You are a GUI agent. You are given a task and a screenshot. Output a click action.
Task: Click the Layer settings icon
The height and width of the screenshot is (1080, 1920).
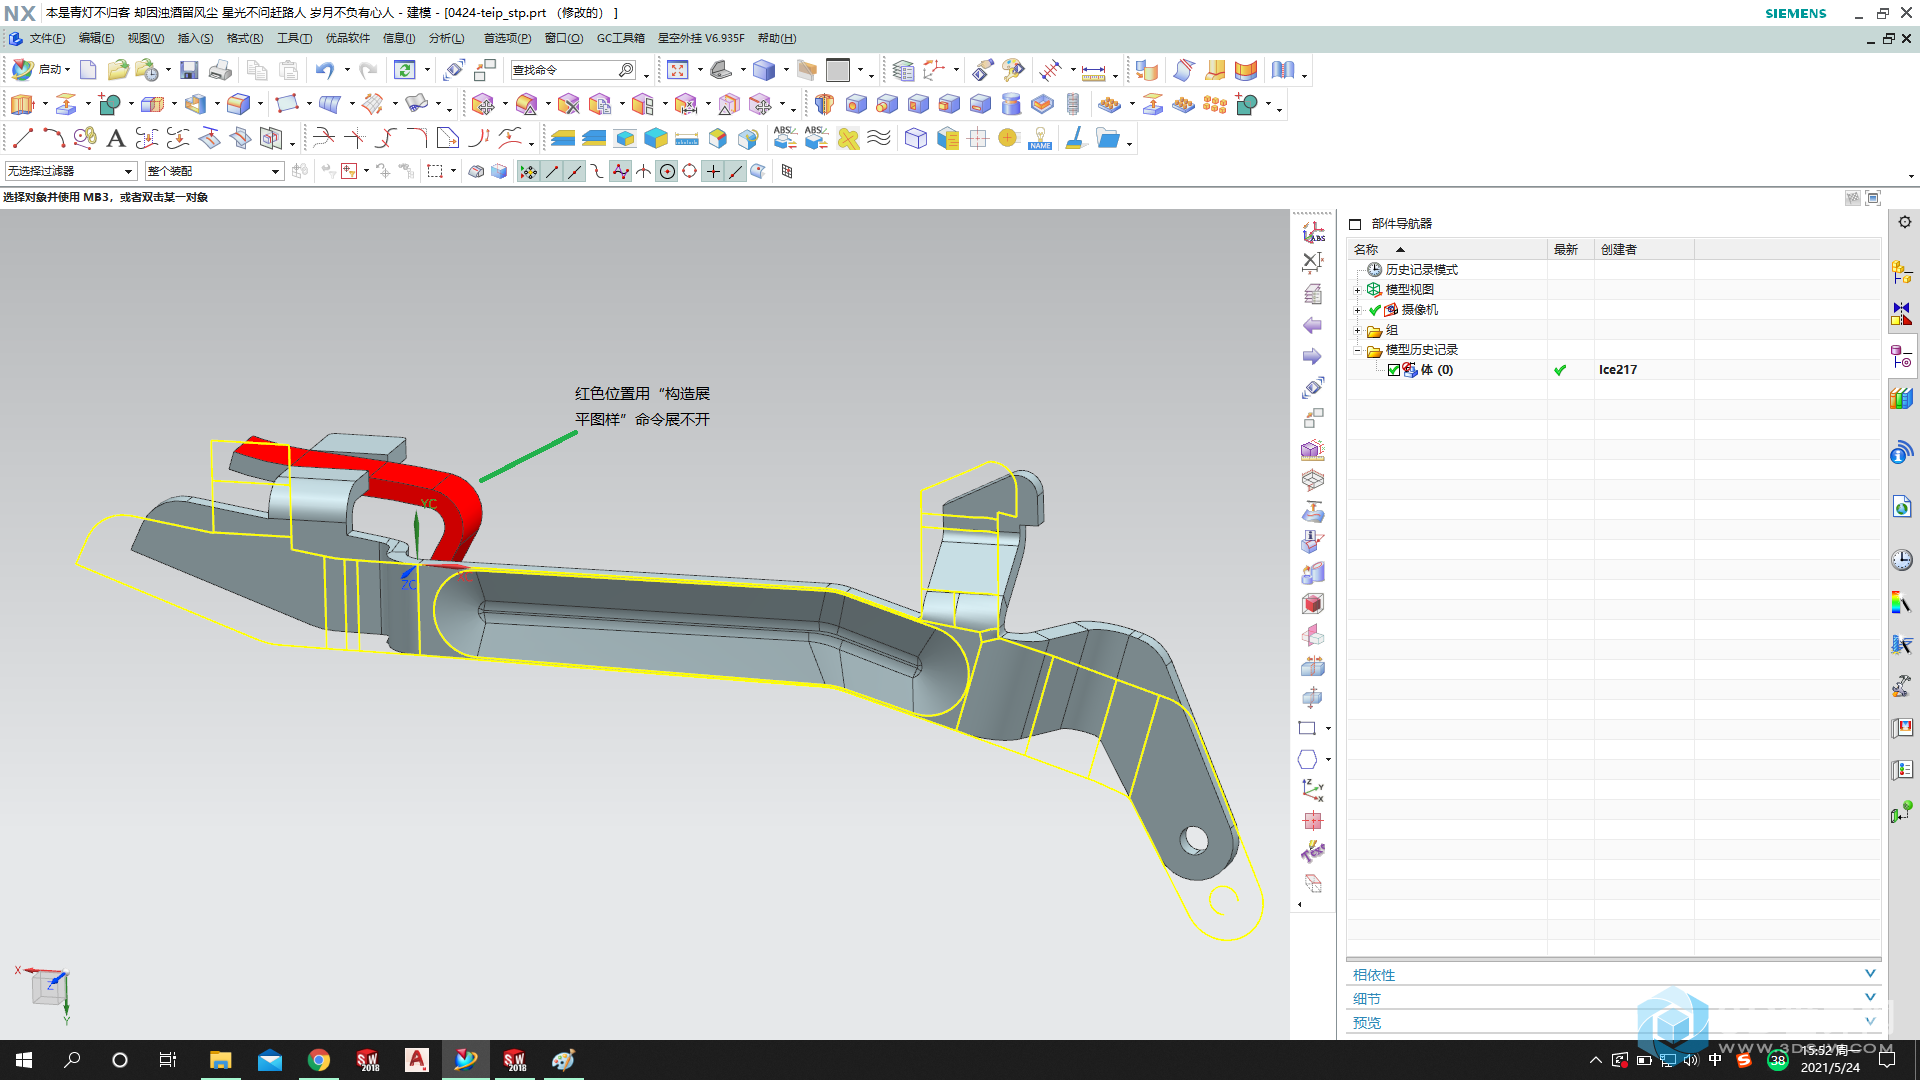[903, 70]
